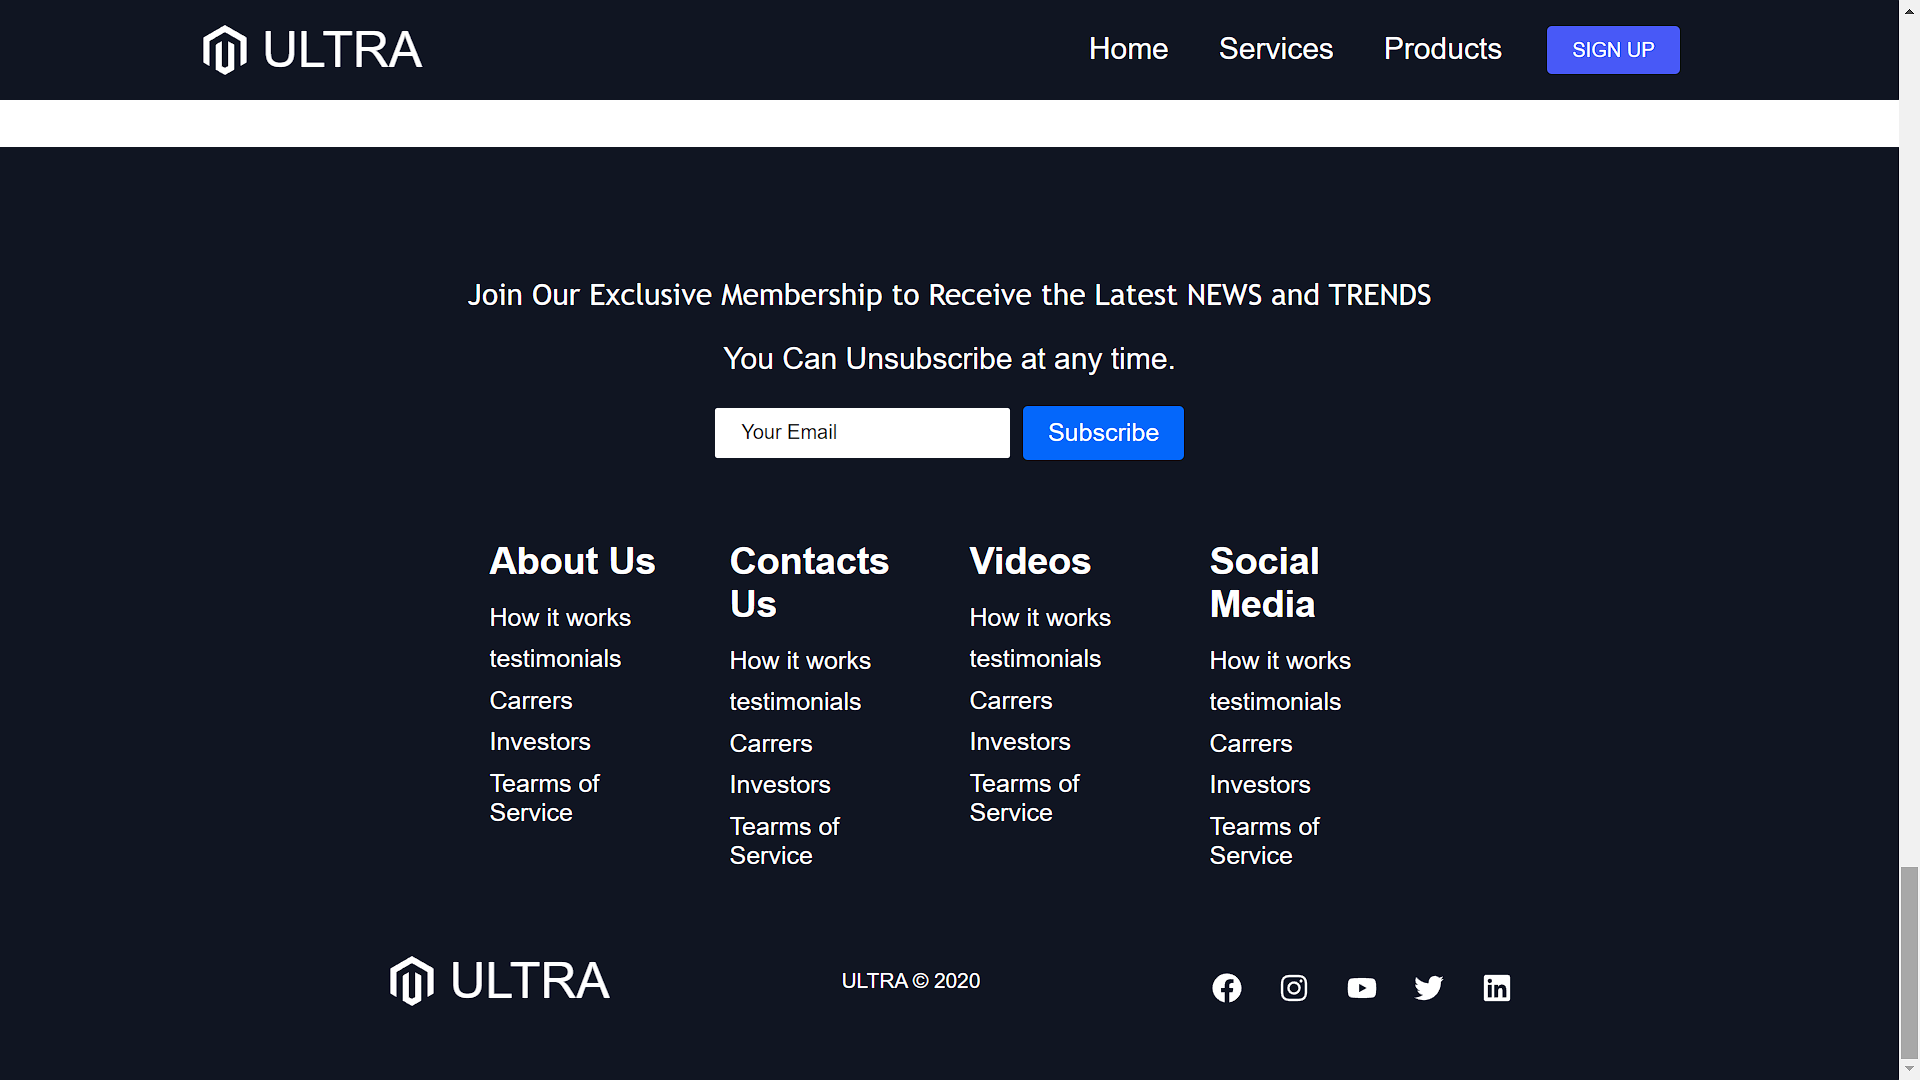Open How it works under Social Media
This screenshot has height=1080, width=1920.
pos(1280,661)
